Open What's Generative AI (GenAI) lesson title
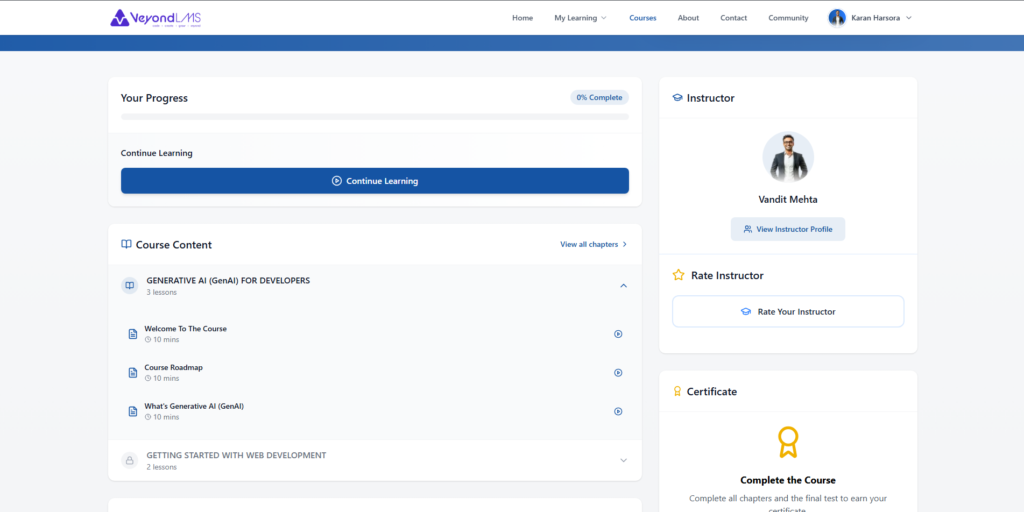This screenshot has height=512, width=1024. pyautogui.click(x=194, y=406)
